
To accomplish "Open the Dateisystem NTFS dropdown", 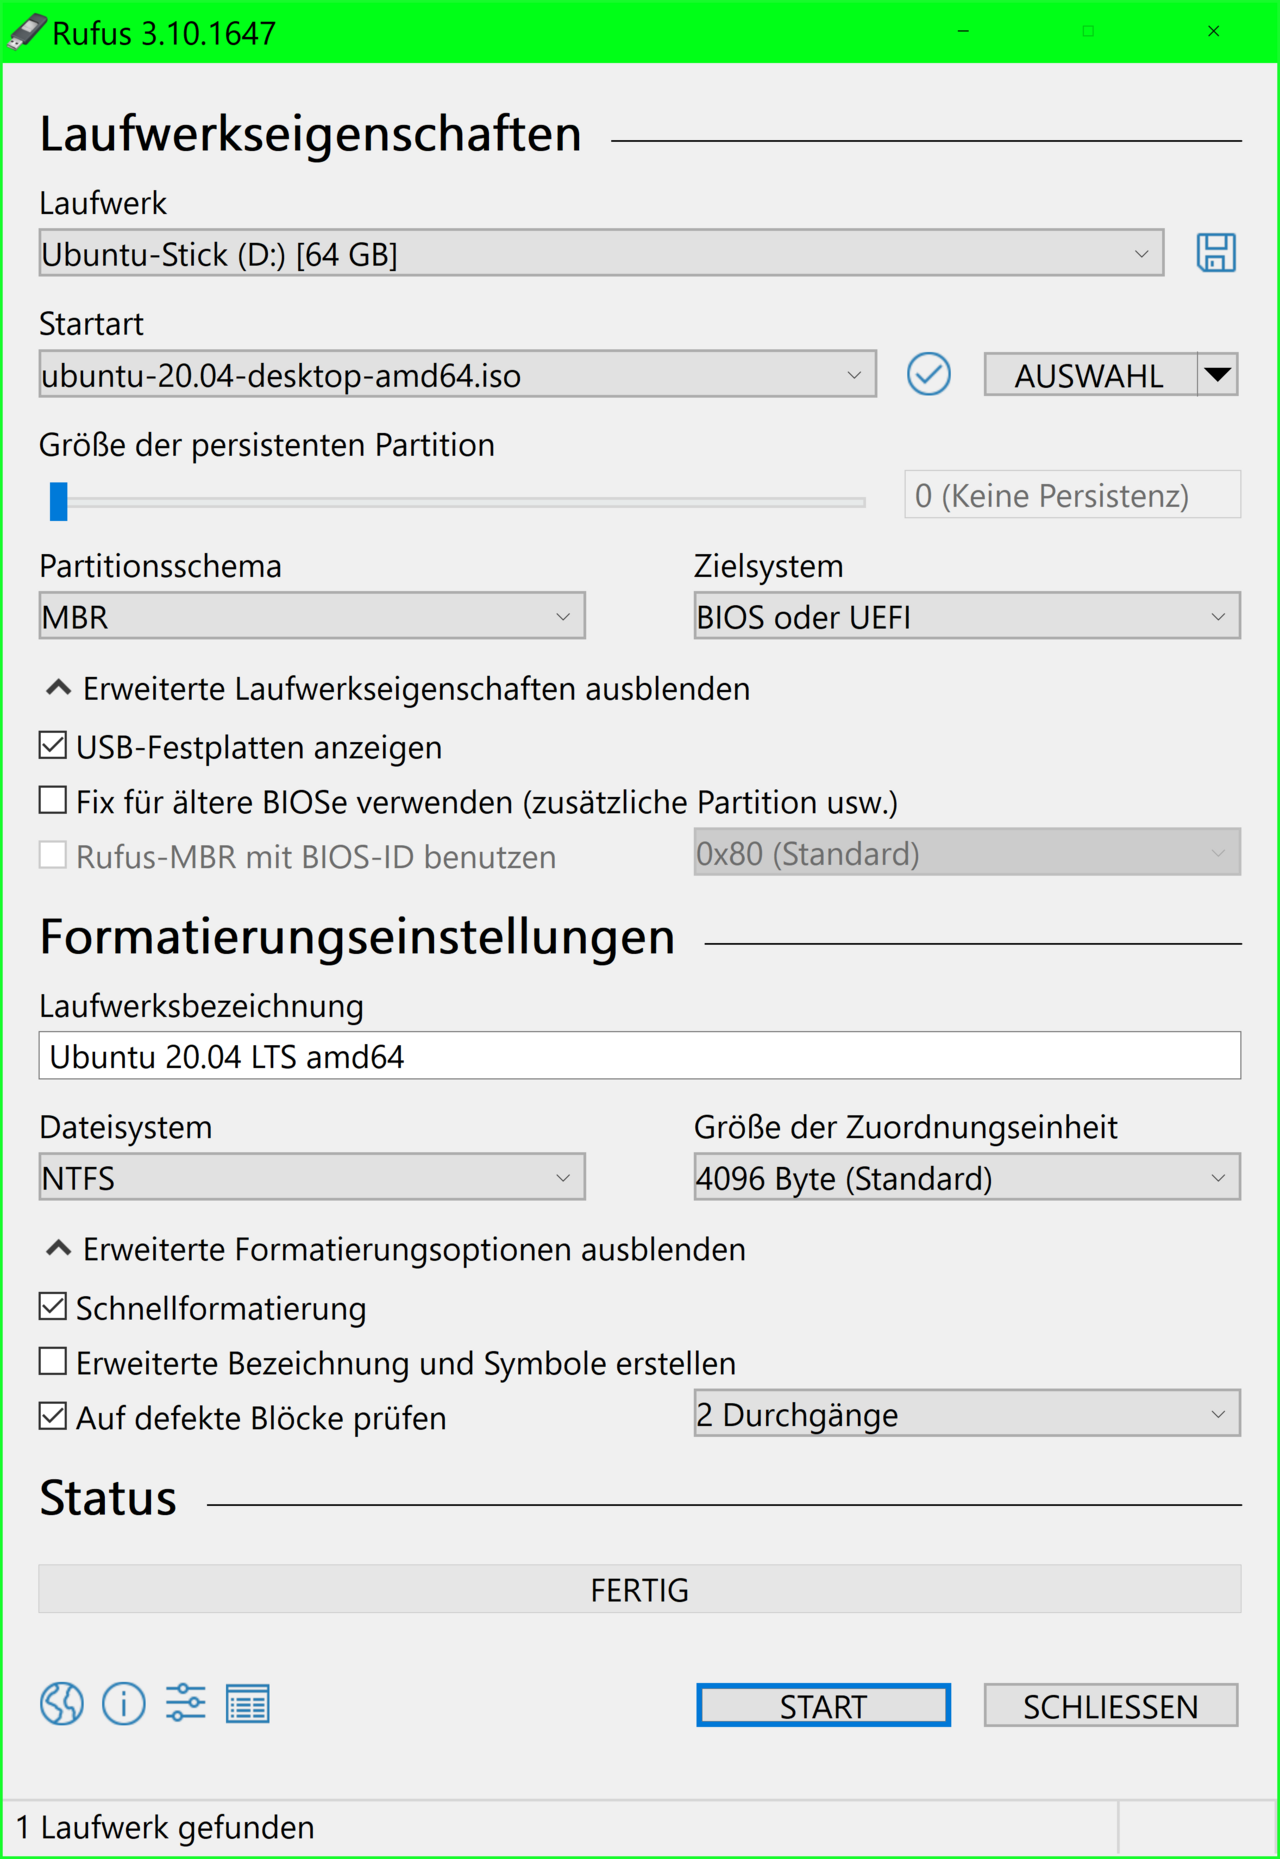I will point(312,1178).
